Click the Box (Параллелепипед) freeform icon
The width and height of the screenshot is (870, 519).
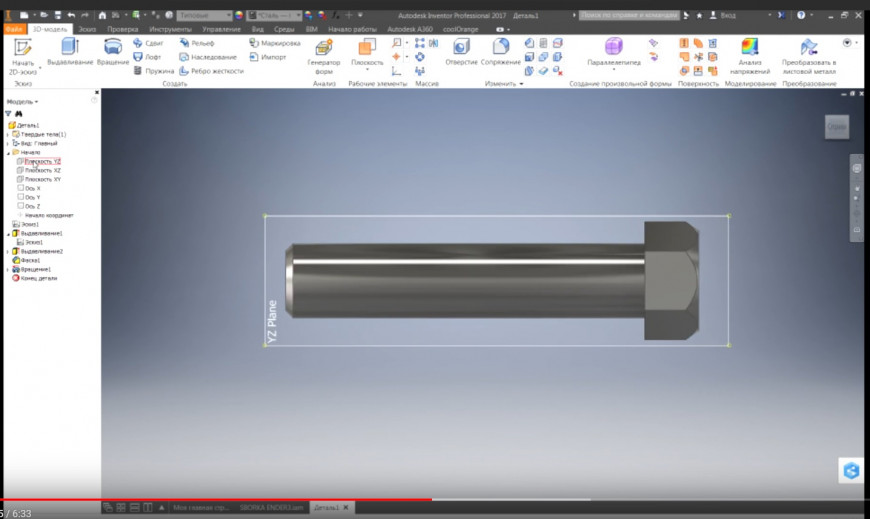pos(613,47)
